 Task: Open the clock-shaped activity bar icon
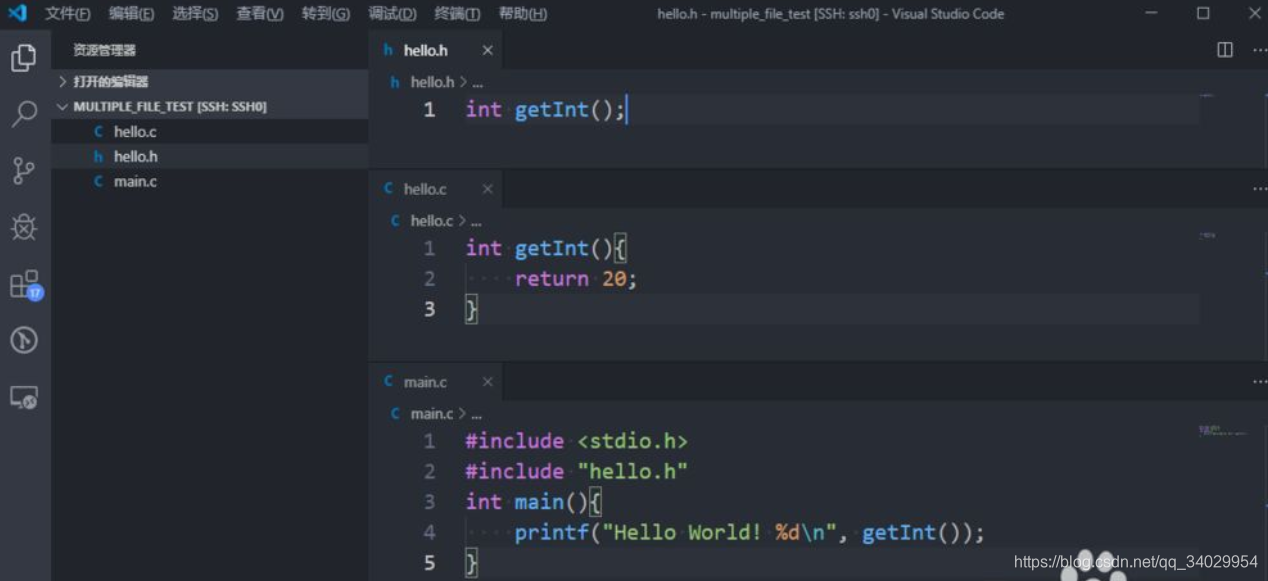click(24, 340)
